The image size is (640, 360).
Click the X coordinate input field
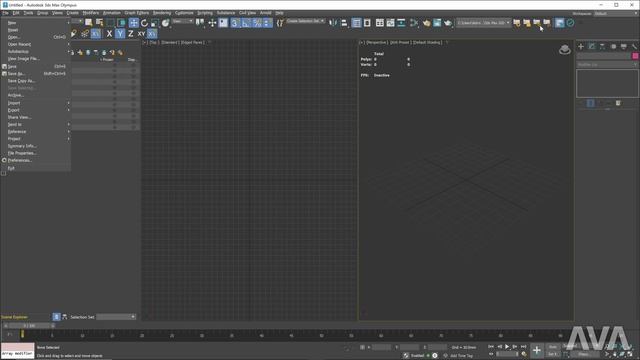click(382, 347)
